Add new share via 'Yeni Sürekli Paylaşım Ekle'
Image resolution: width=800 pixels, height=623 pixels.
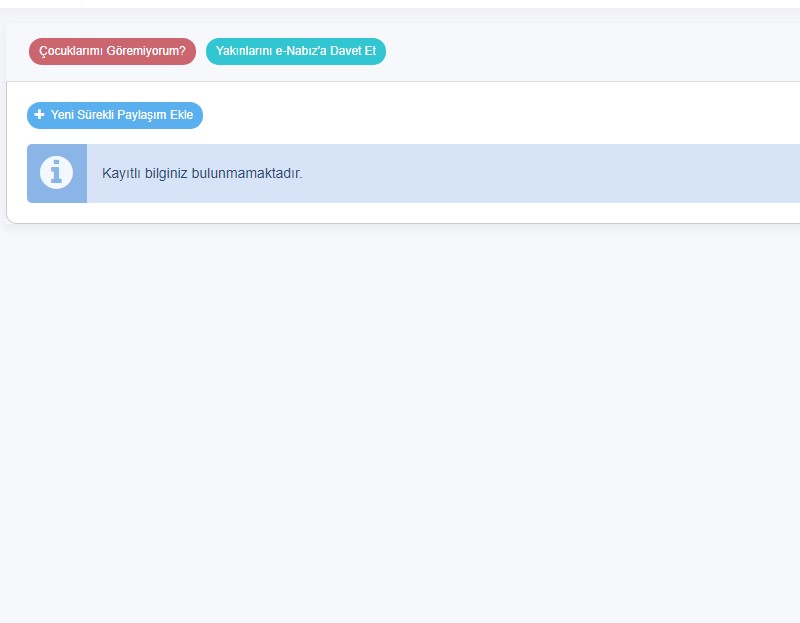coord(115,115)
